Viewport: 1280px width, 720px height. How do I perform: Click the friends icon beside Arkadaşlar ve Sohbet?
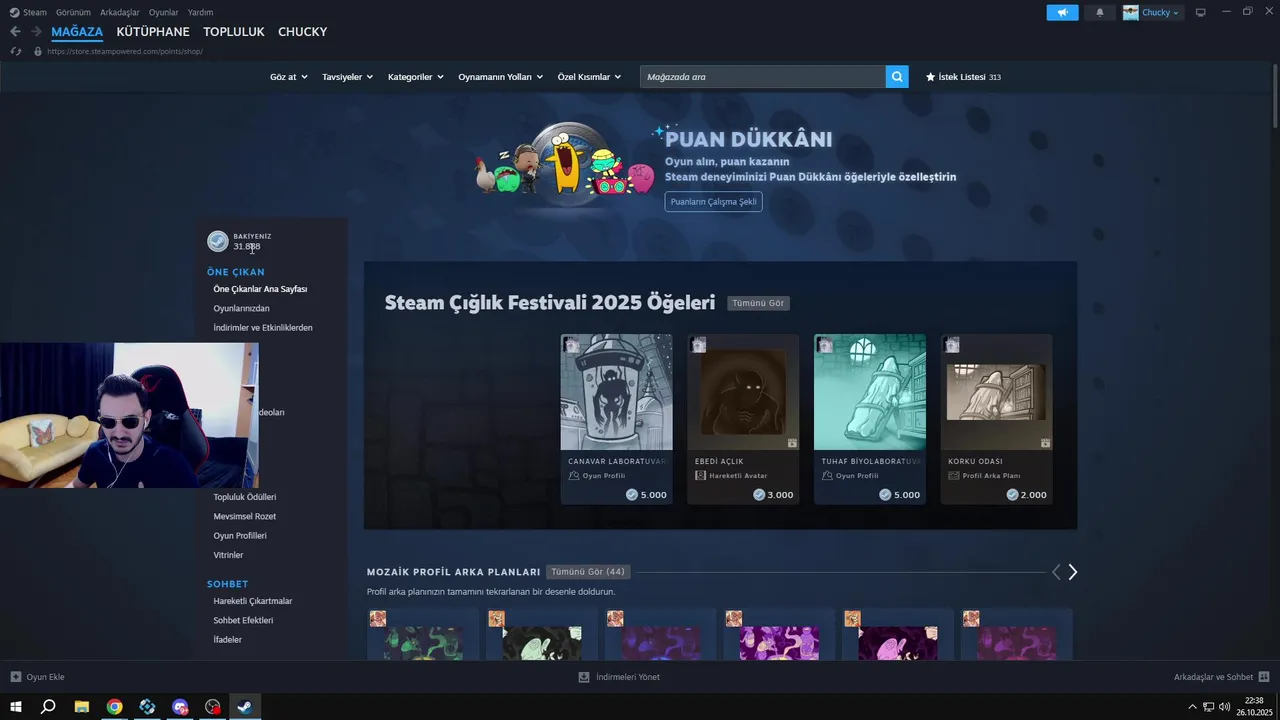click(x=1264, y=677)
